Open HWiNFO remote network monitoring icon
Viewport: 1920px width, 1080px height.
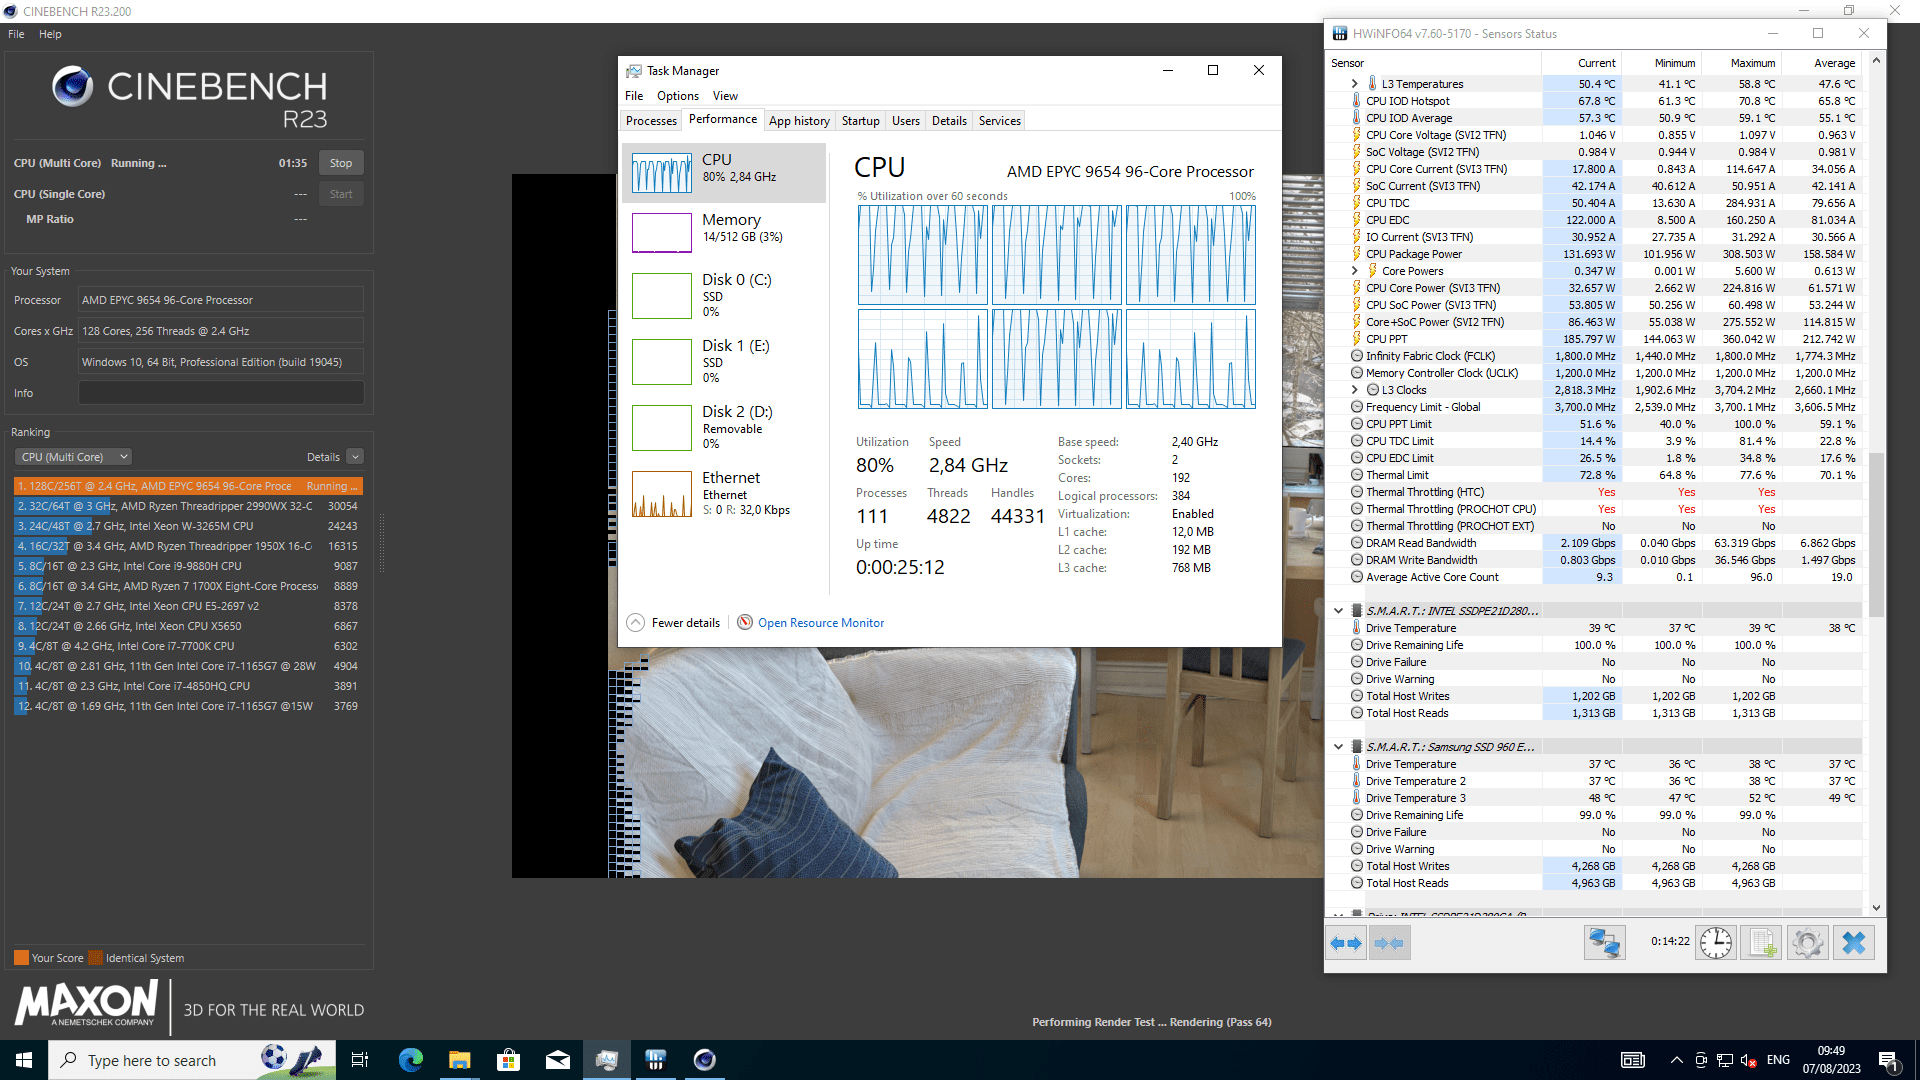(x=1604, y=943)
